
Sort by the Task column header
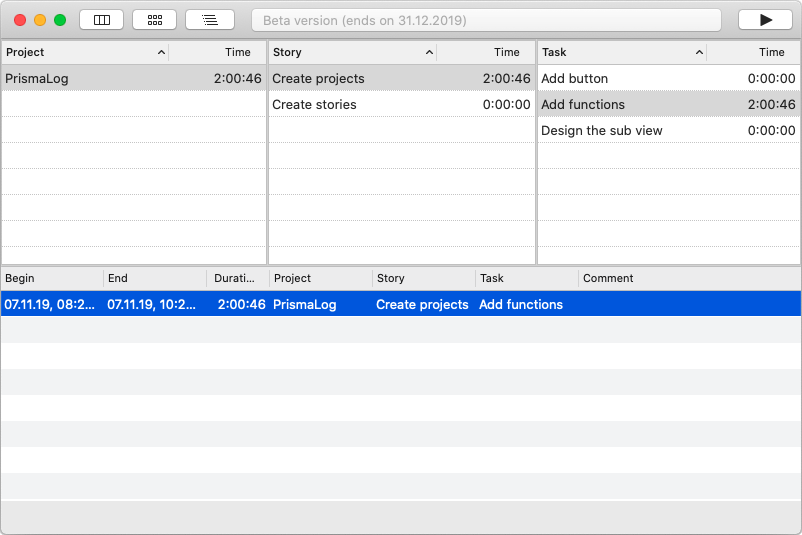point(622,52)
